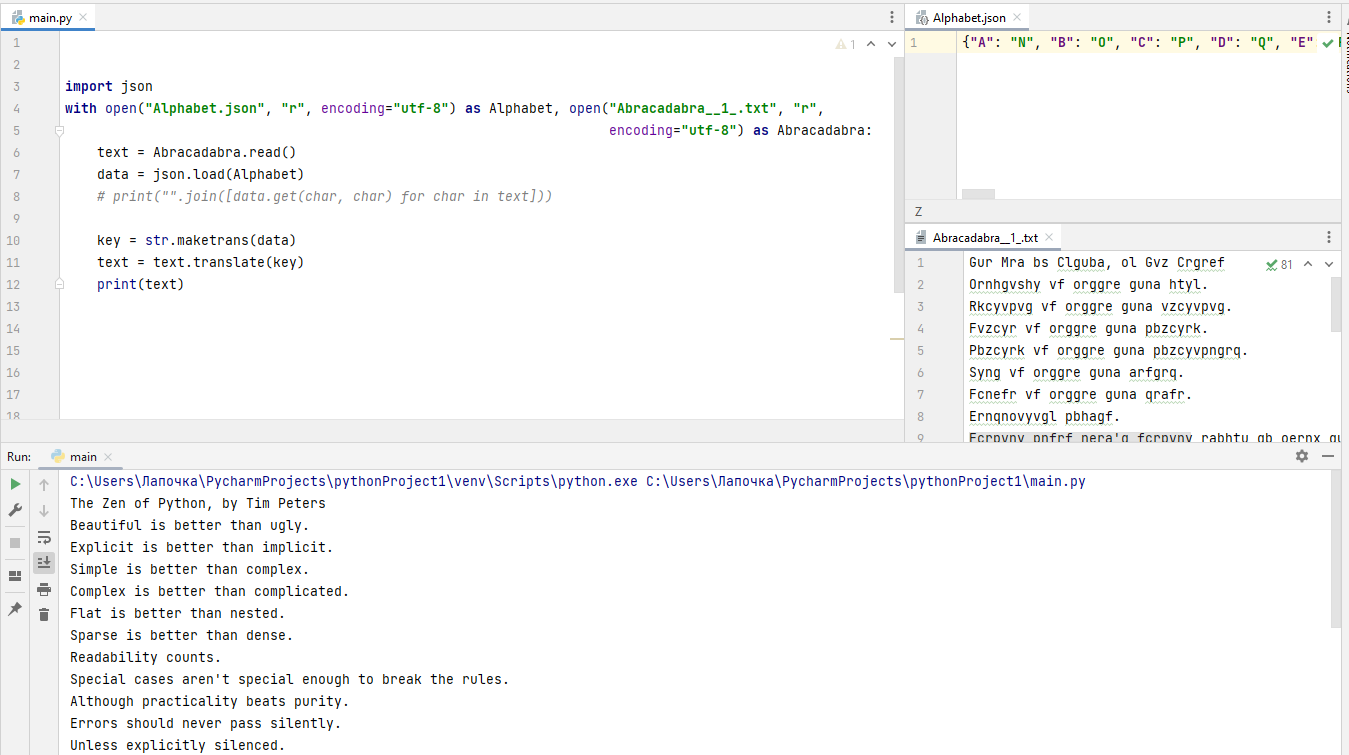The height and width of the screenshot is (755, 1349).
Task: Click 'Syng vf orggre guna arfgrq.' line
Action: (1077, 373)
